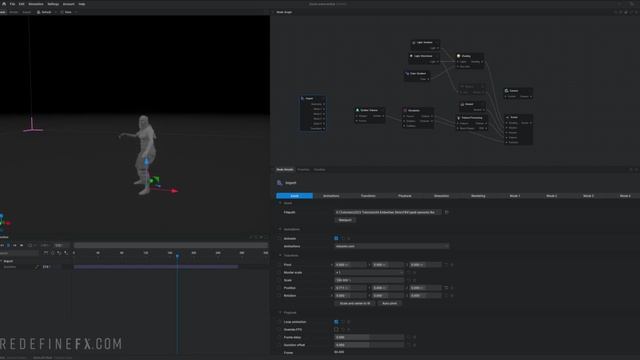
Task: Open the Help menu
Action: point(82,4)
